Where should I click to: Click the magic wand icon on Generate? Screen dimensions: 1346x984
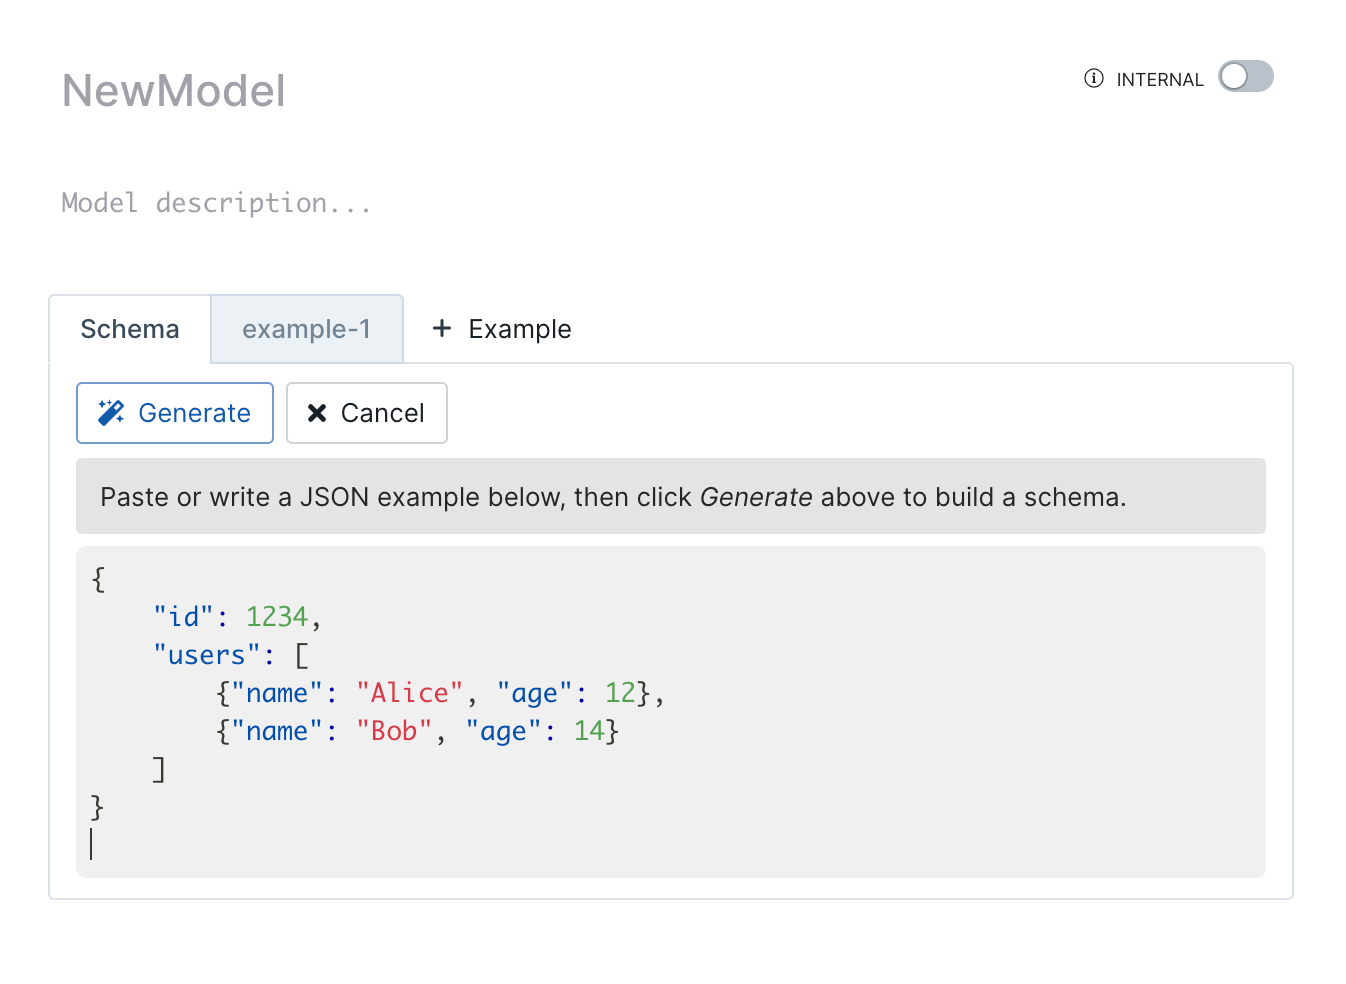pos(111,411)
